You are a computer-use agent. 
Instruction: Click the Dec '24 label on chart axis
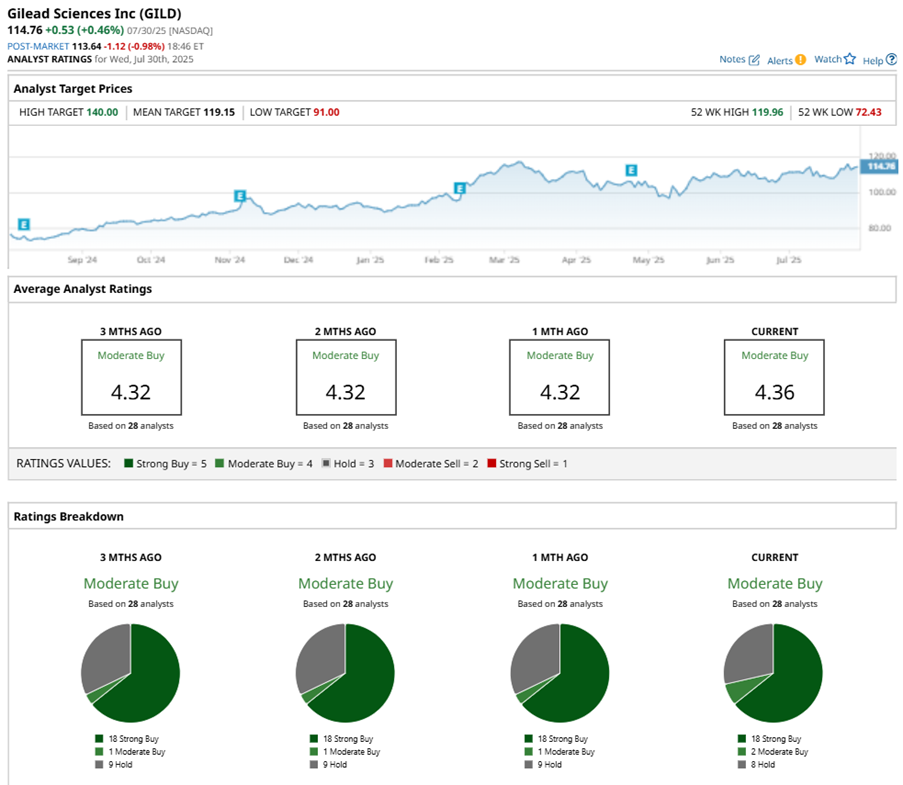298,260
